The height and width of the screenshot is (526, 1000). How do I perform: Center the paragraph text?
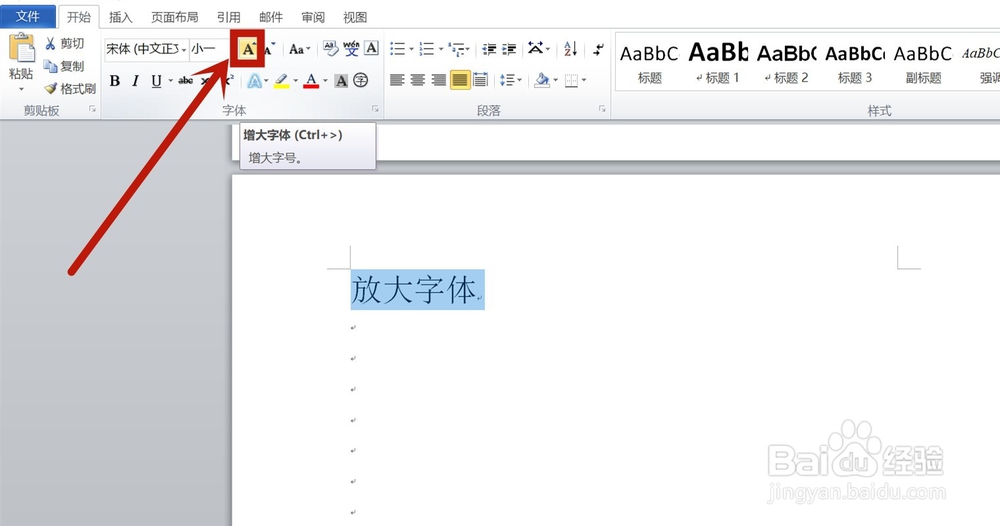click(x=418, y=80)
